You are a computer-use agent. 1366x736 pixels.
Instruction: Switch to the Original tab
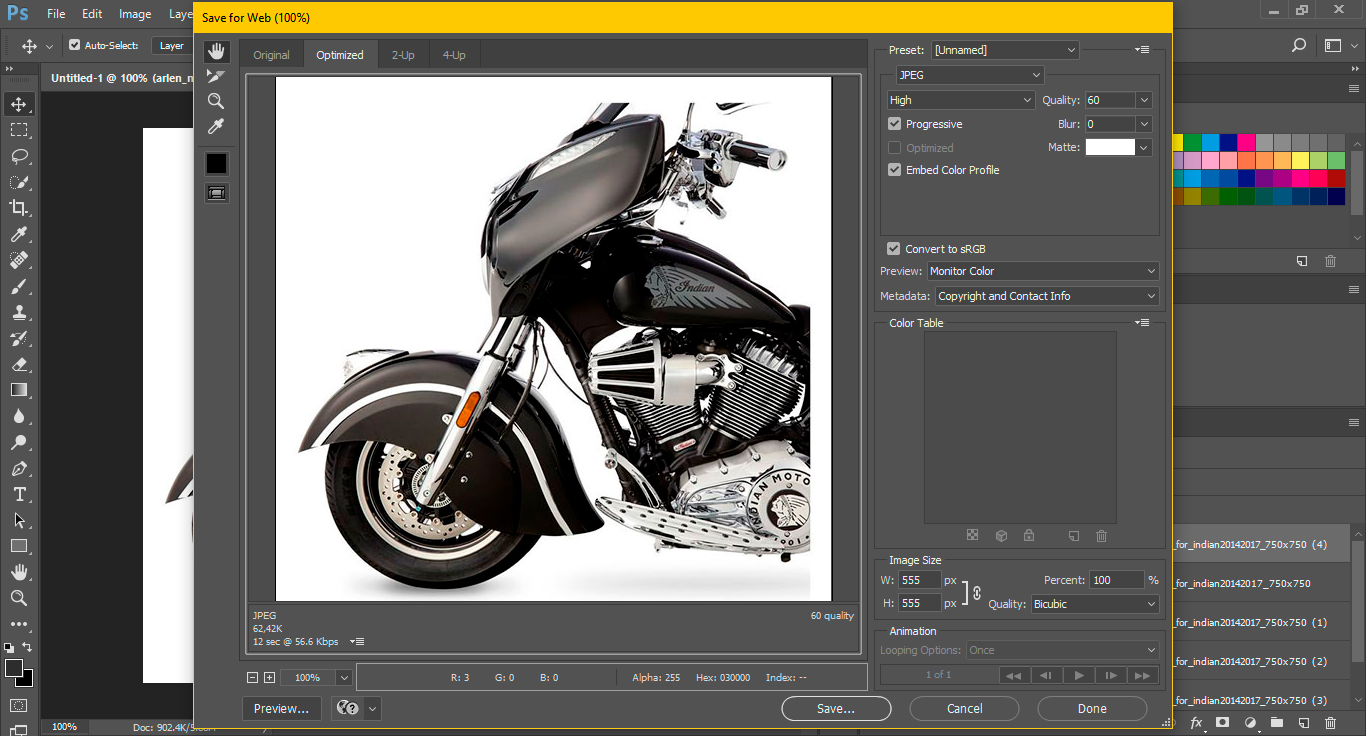coord(271,55)
